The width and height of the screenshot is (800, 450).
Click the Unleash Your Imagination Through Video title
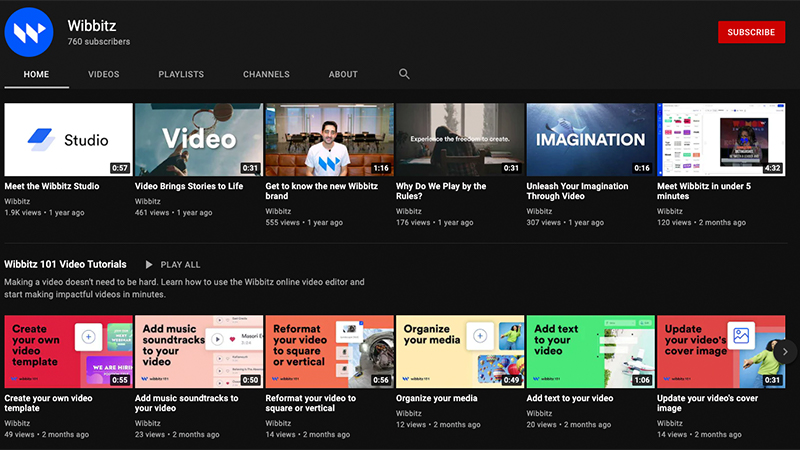(577, 191)
